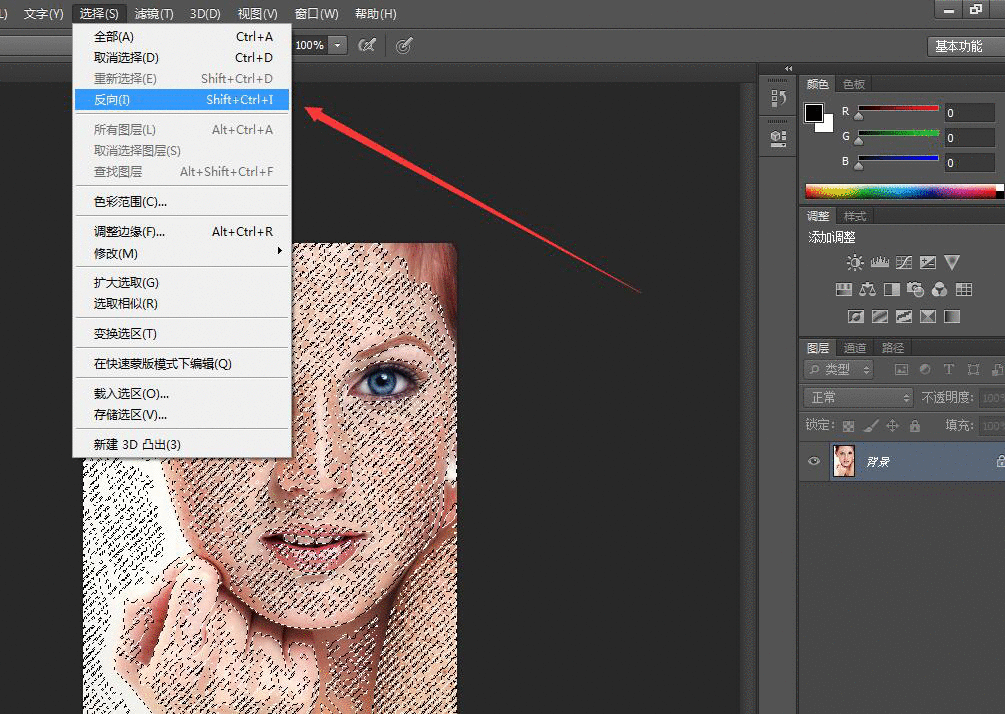
Task: Click the Channel Mixer adjustment icon
Action: [939, 290]
